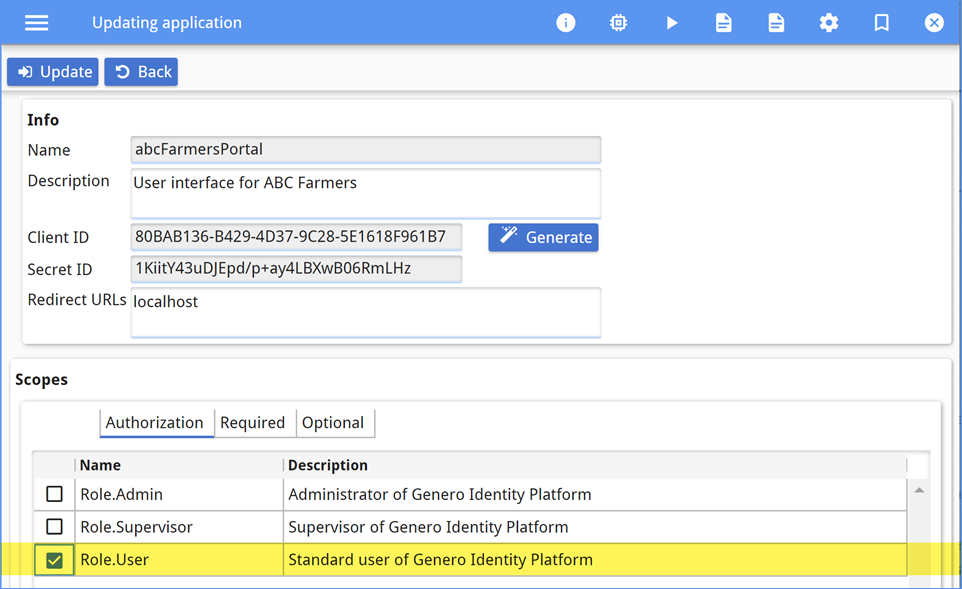Uncheck the Role.User scope
This screenshot has height=589, width=962.
pos(53,560)
